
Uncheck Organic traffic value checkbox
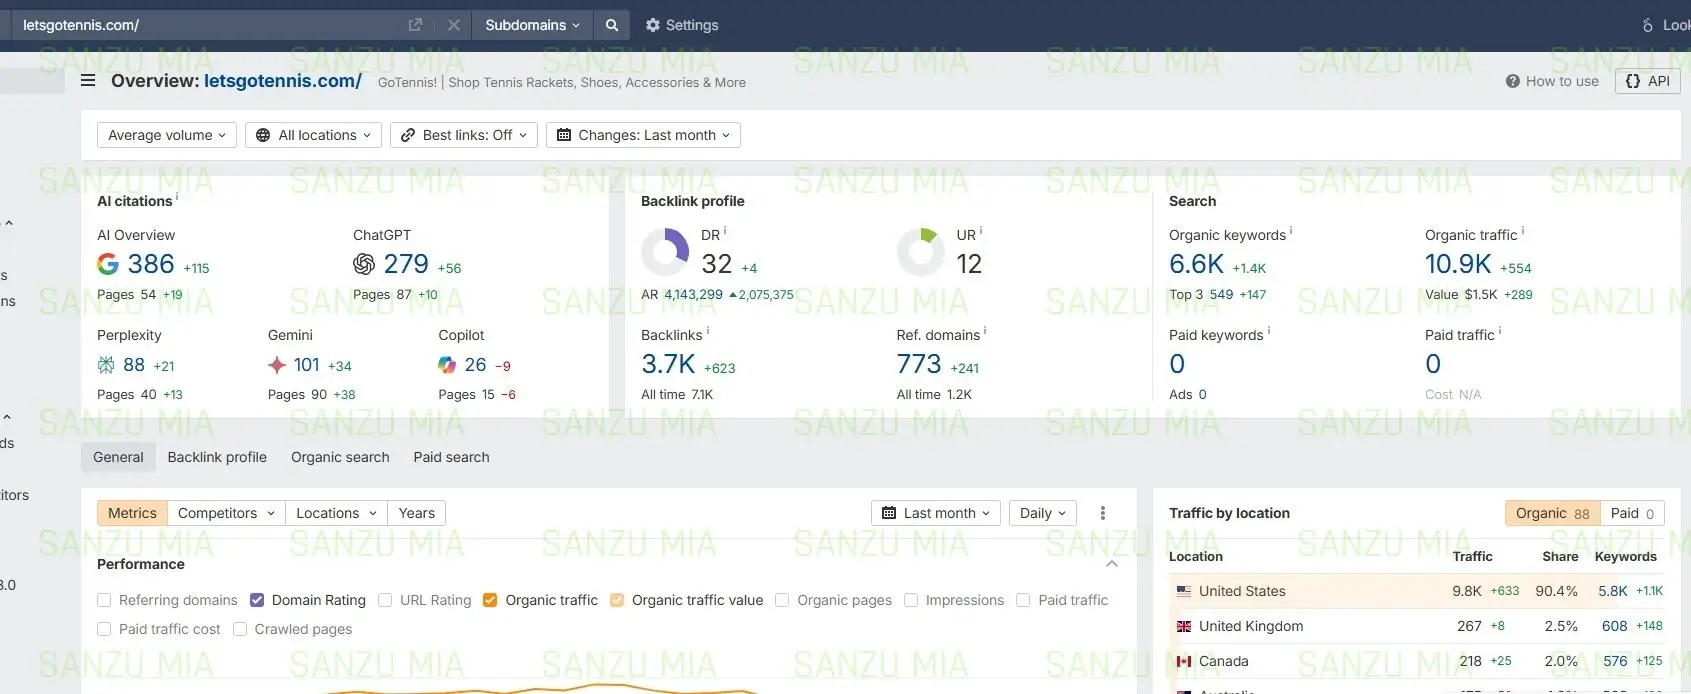click(617, 600)
